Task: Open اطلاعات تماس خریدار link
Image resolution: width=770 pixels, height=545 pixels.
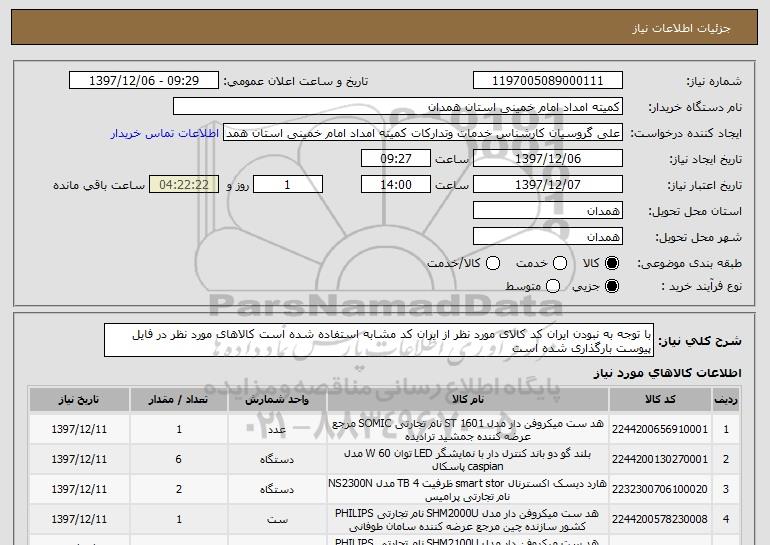Action: tap(165, 134)
